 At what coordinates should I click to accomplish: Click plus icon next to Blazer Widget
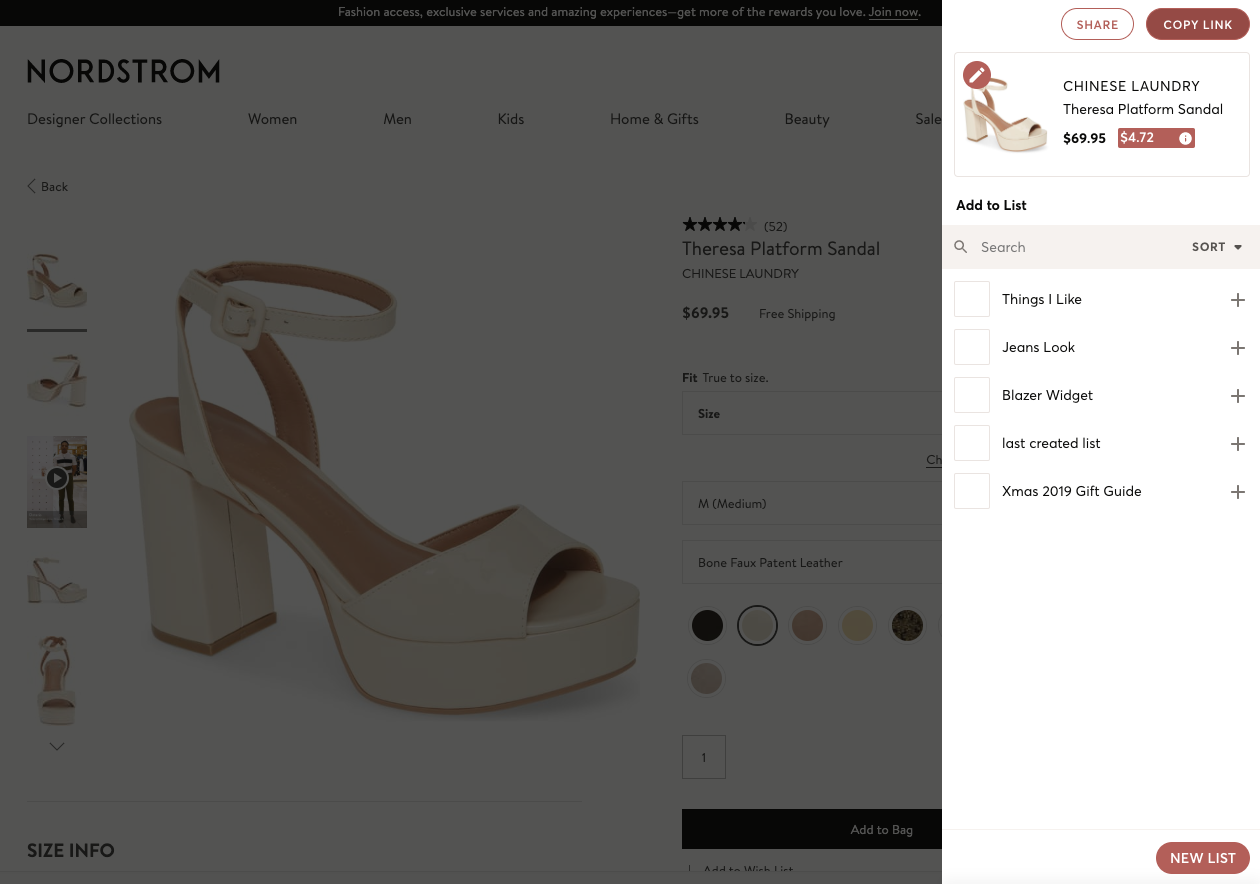pos(1237,396)
